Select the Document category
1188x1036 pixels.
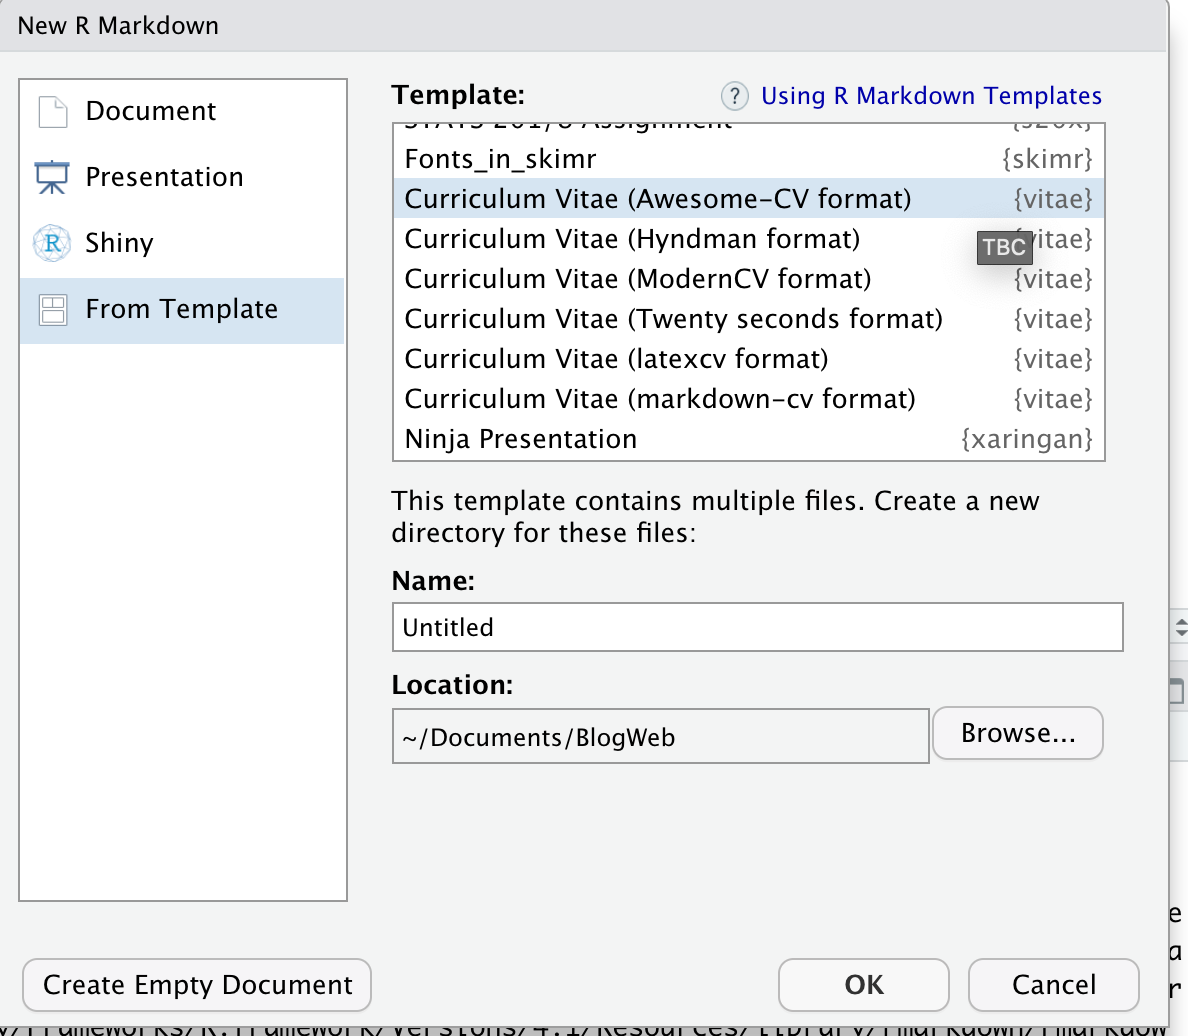pos(183,111)
